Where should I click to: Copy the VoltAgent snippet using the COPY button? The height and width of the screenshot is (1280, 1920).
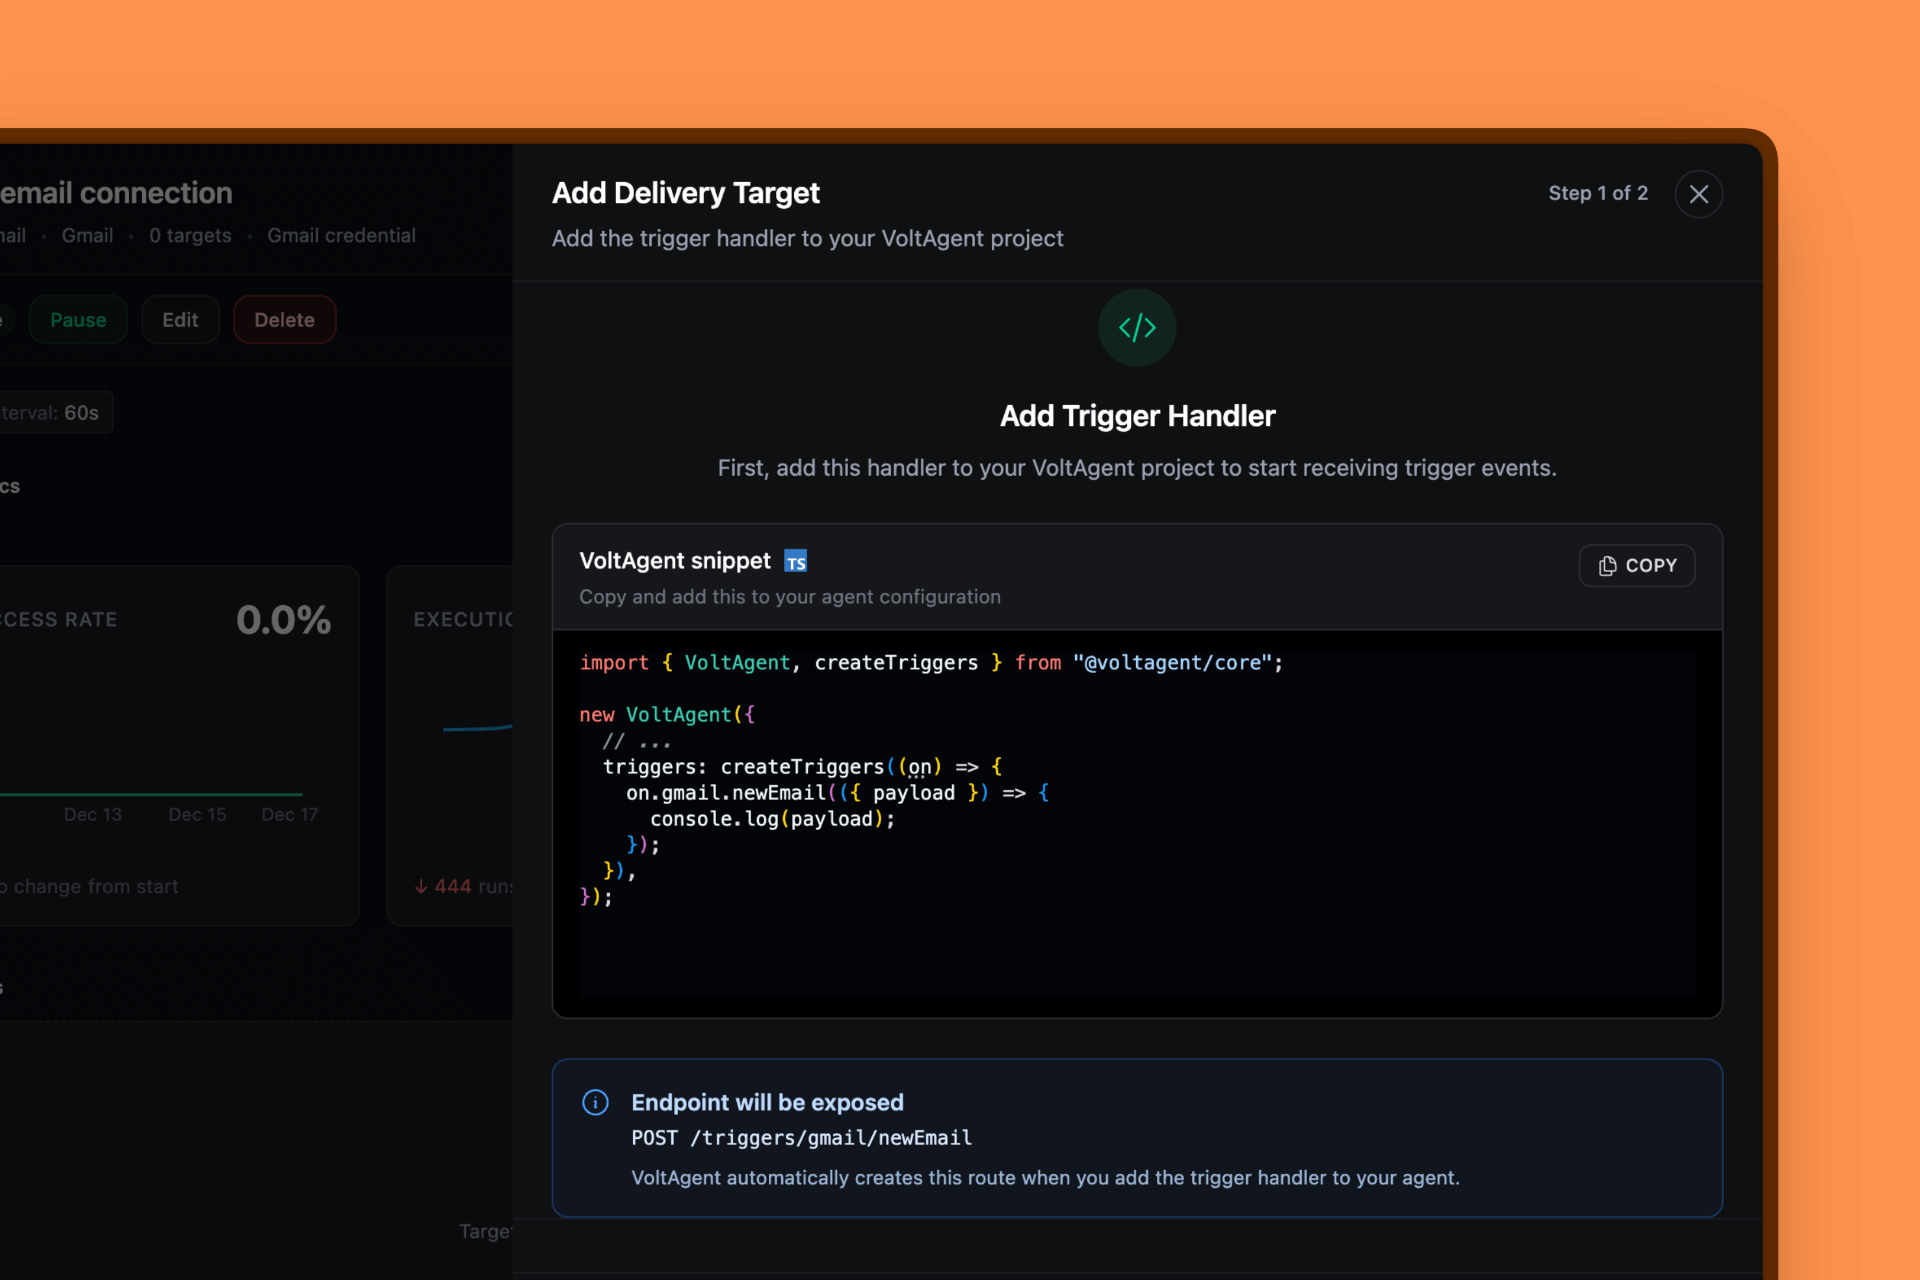pos(1637,565)
